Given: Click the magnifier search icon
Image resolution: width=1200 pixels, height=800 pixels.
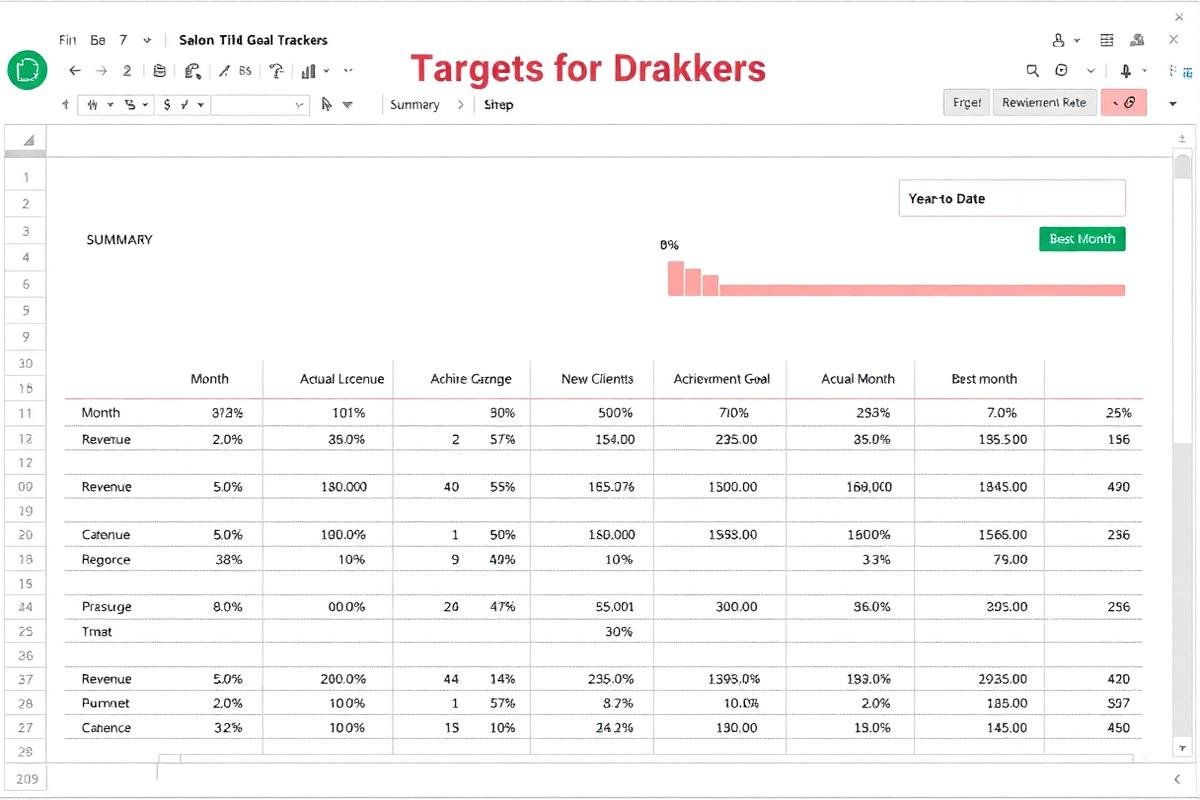Looking at the screenshot, I should point(1033,71).
